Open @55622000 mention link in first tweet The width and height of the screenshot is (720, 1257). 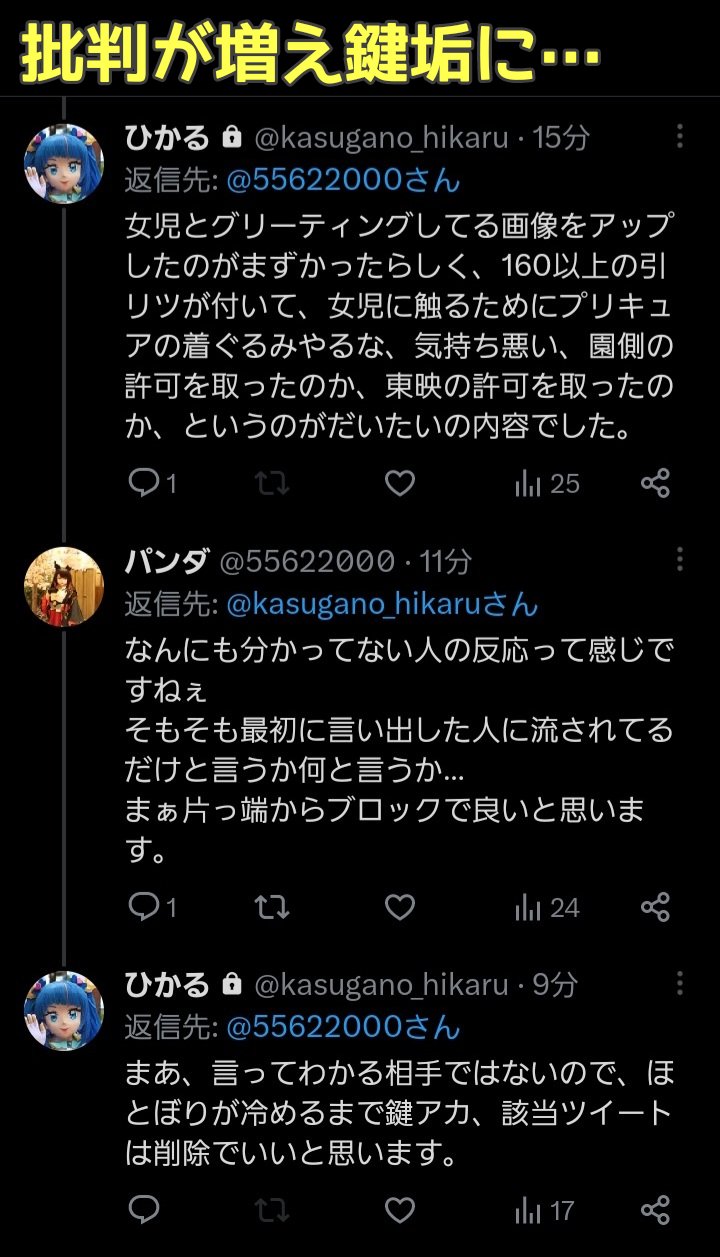(x=343, y=181)
